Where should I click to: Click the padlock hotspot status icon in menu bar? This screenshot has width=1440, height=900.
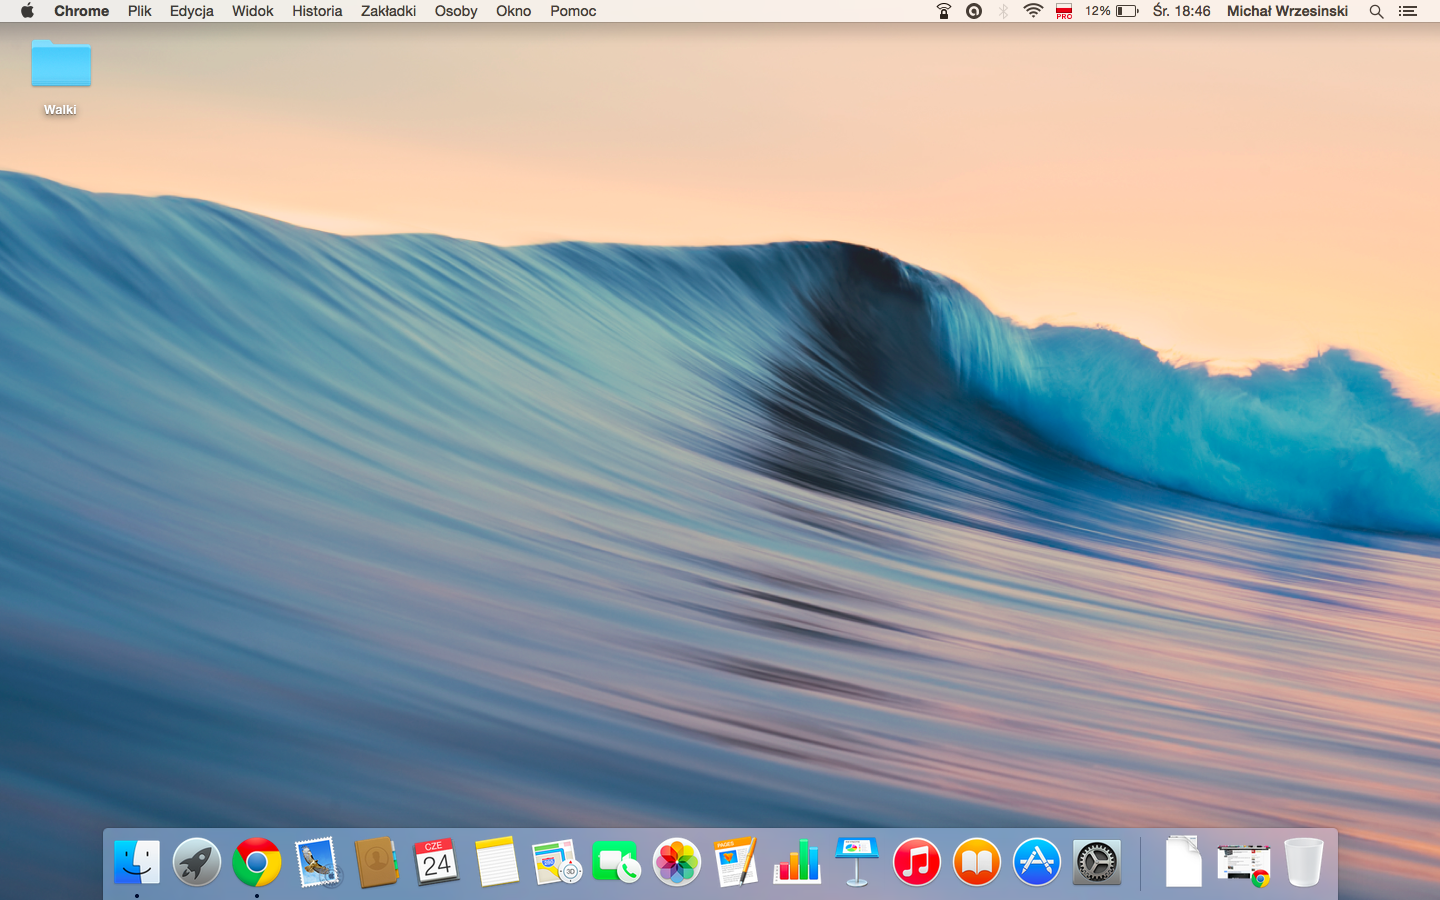point(944,11)
